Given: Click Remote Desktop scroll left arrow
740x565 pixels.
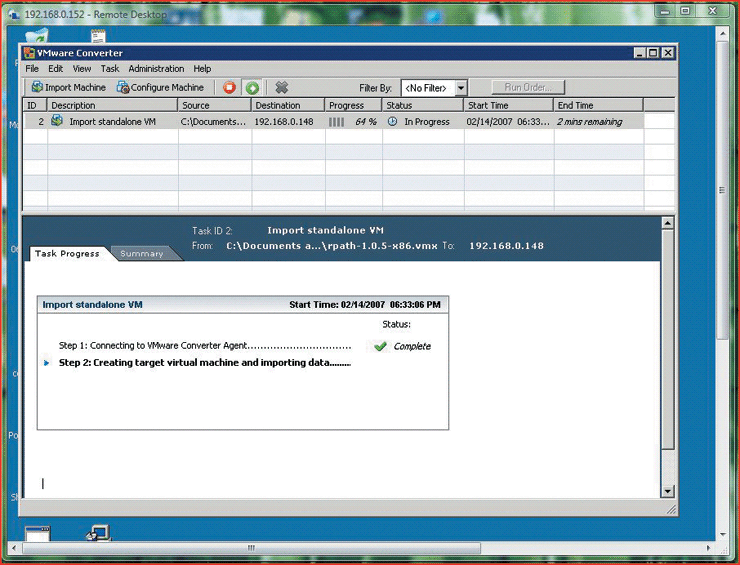Looking at the screenshot, I should (13, 548).
